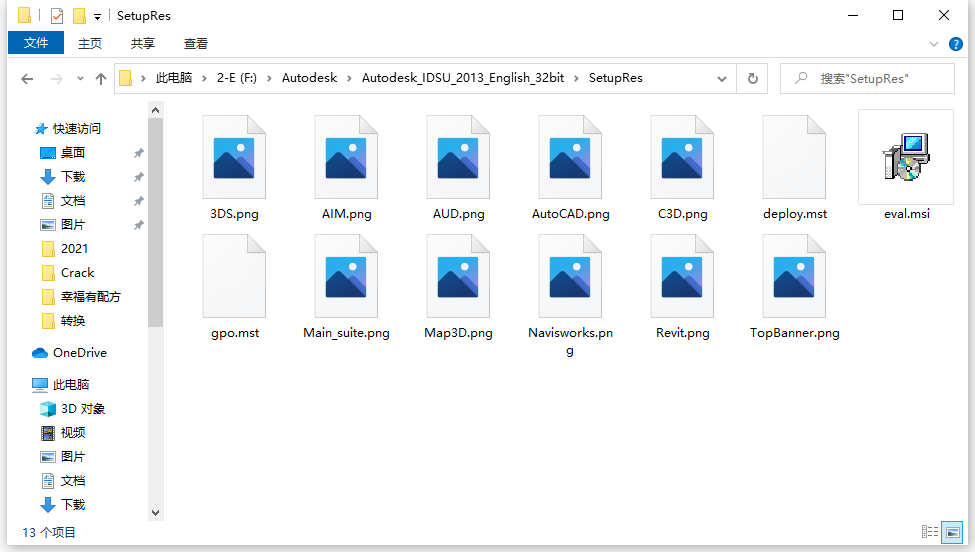Expand path chevron after 此电脑
975x552 pixels.
(x=204, y=78)
